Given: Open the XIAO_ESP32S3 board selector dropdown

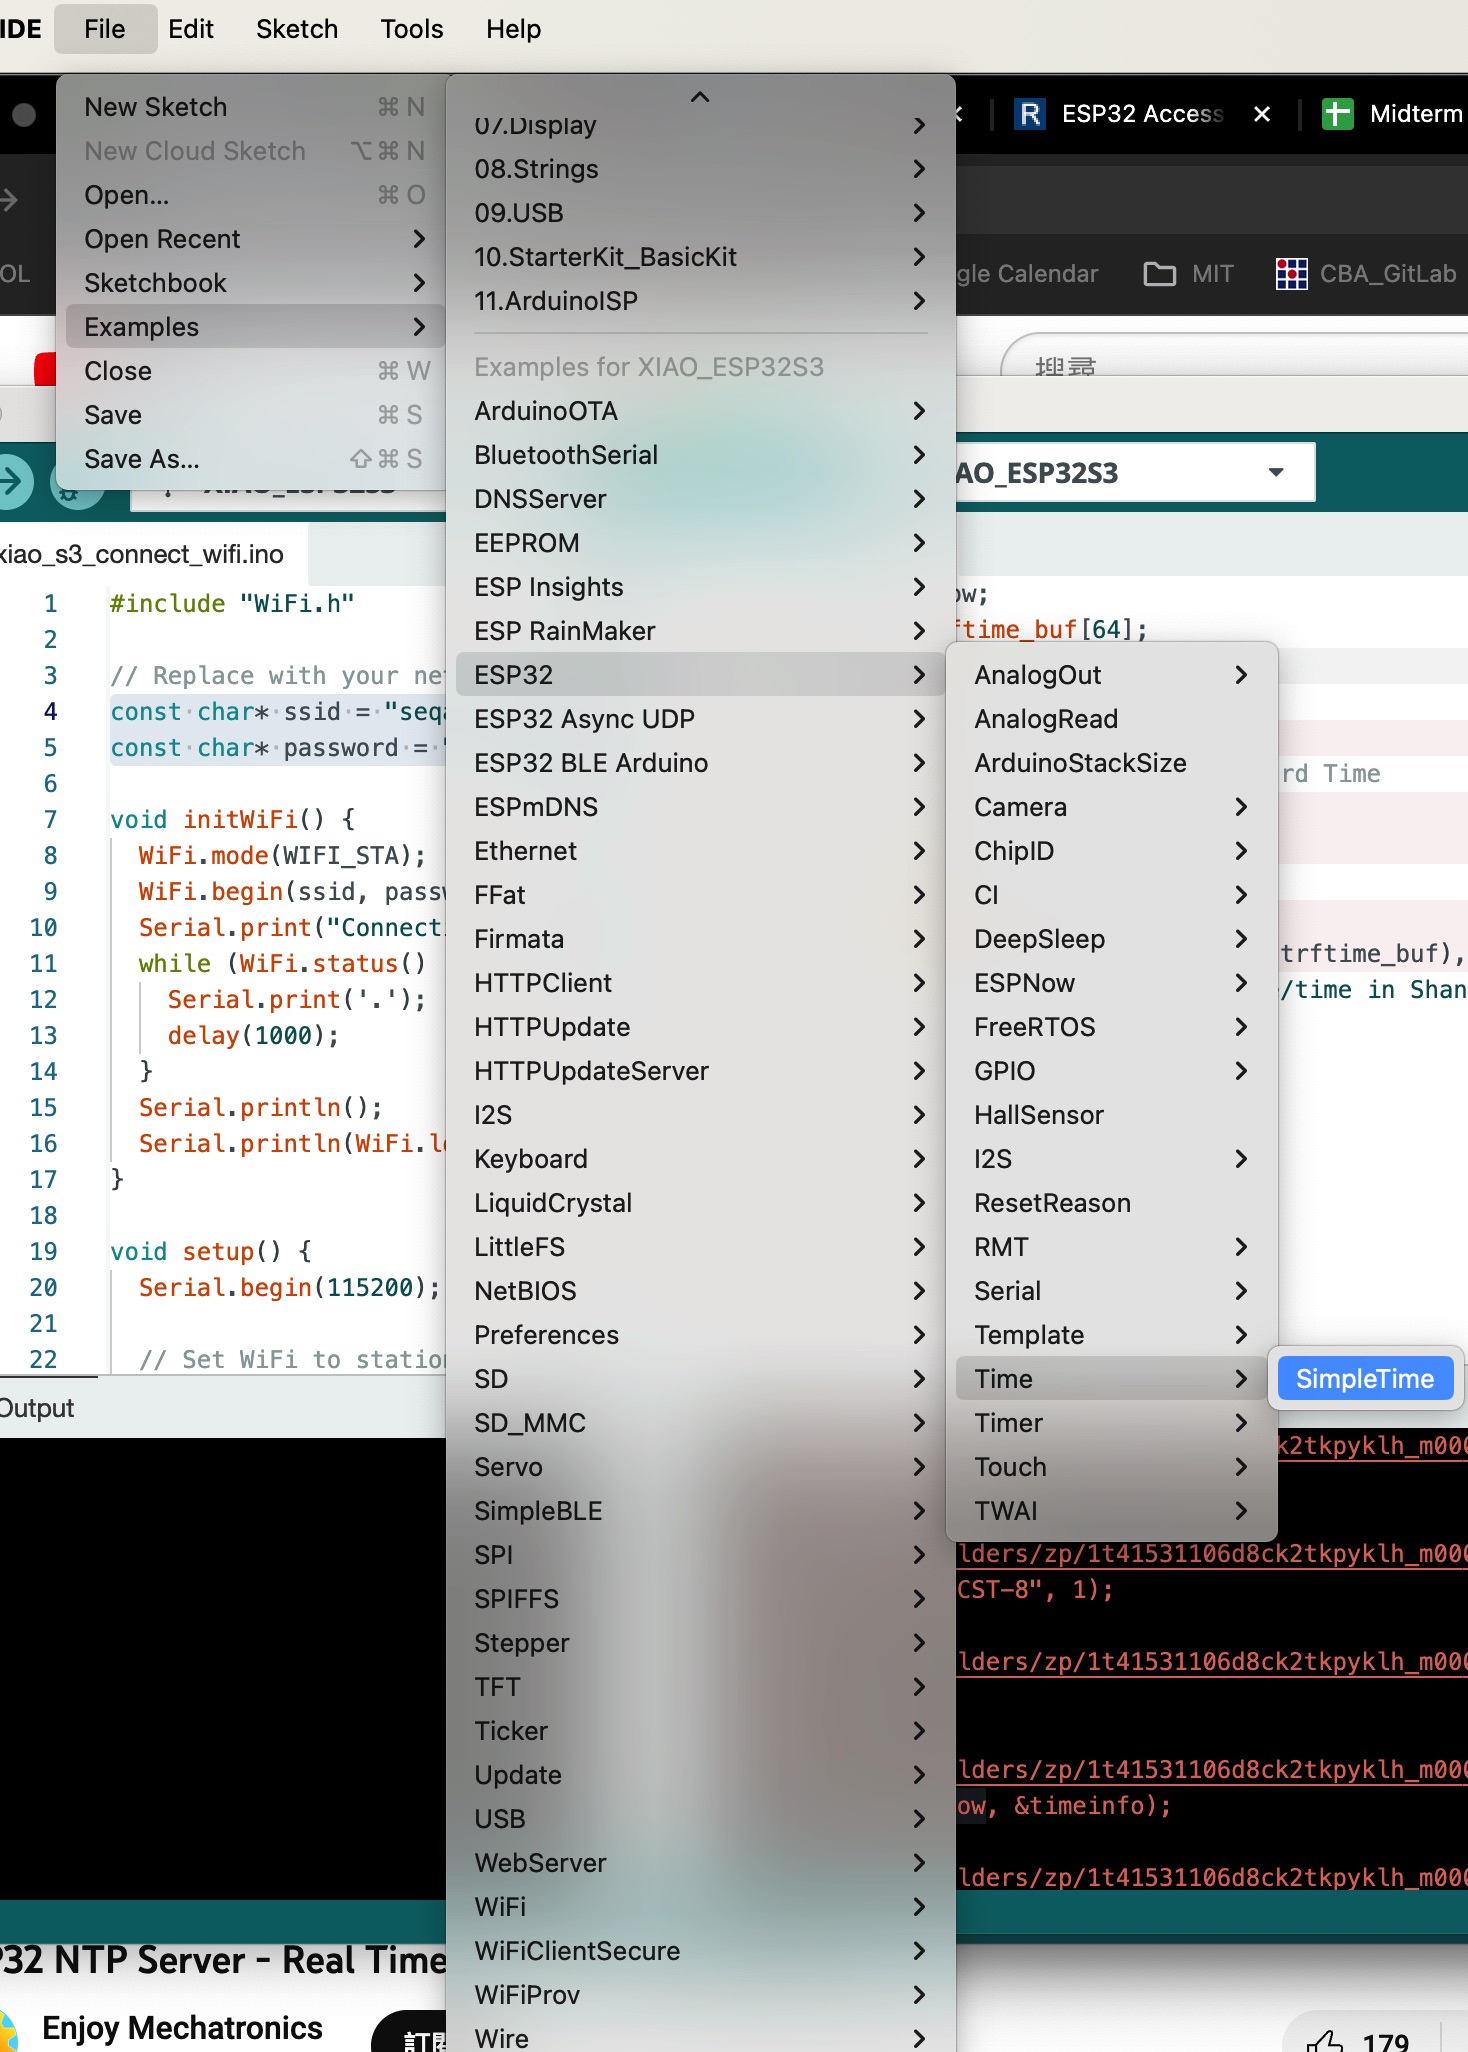Looking at the screenshot, I should [1276, 472].
